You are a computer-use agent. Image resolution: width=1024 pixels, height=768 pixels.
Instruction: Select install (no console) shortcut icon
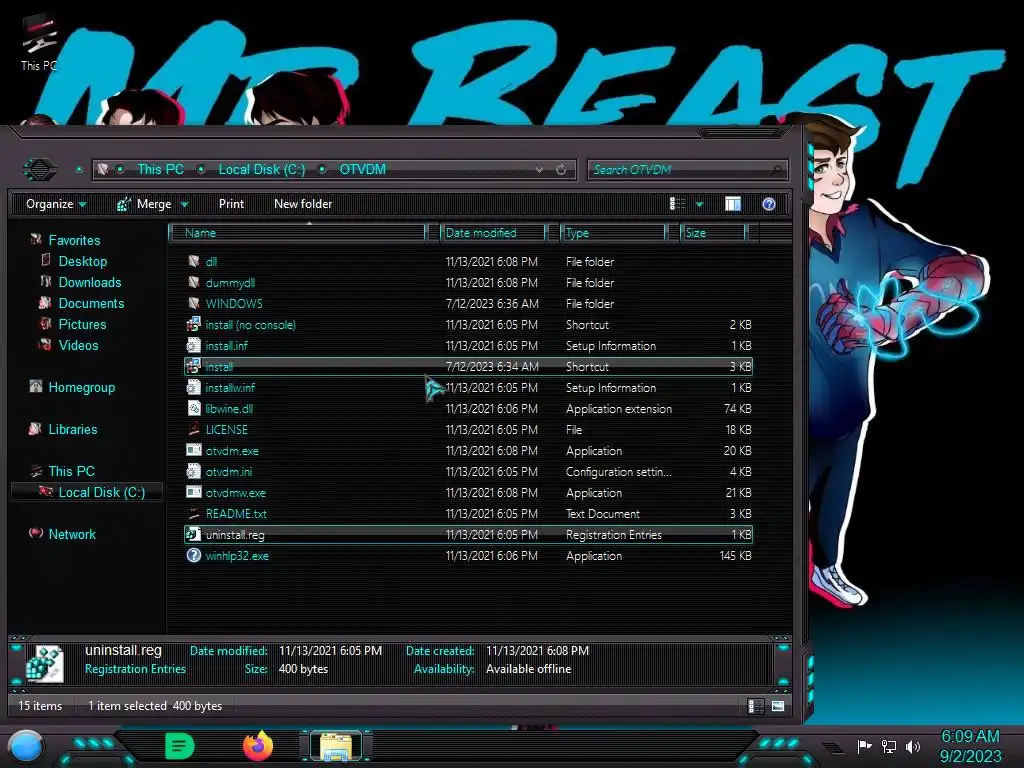(x=193, y=324)
